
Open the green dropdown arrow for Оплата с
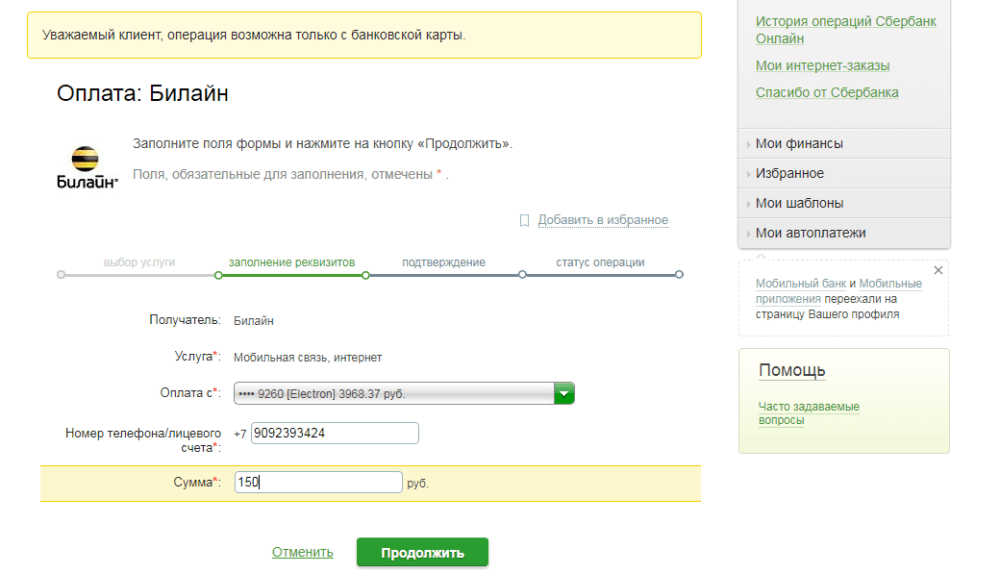564,394
